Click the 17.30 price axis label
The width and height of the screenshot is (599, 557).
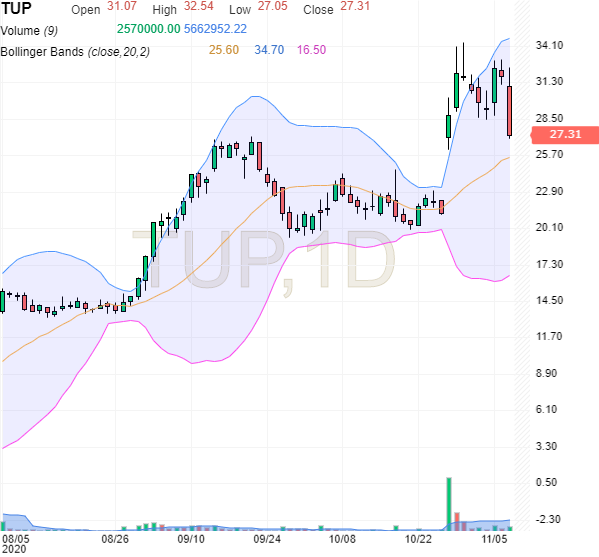[x=549, y=264]
